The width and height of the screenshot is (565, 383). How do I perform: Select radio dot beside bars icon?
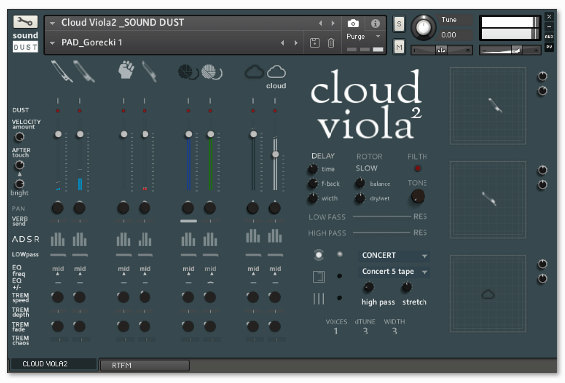tap(339, 298)
